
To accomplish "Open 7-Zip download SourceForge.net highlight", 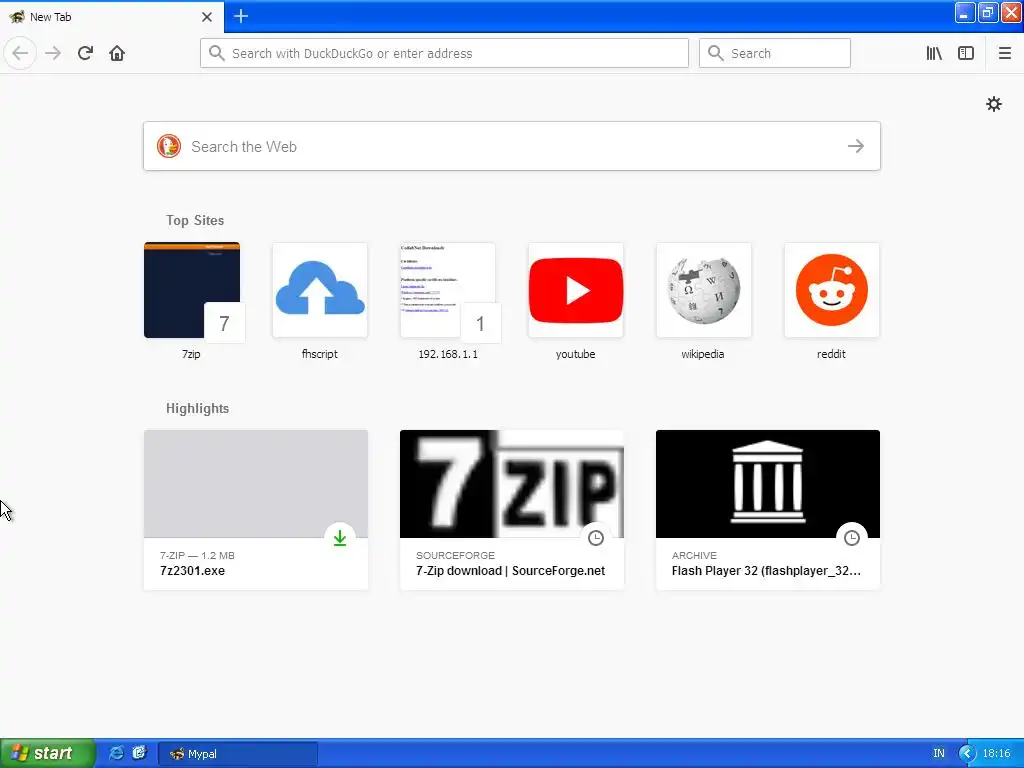I will click(x=512, y=509).
